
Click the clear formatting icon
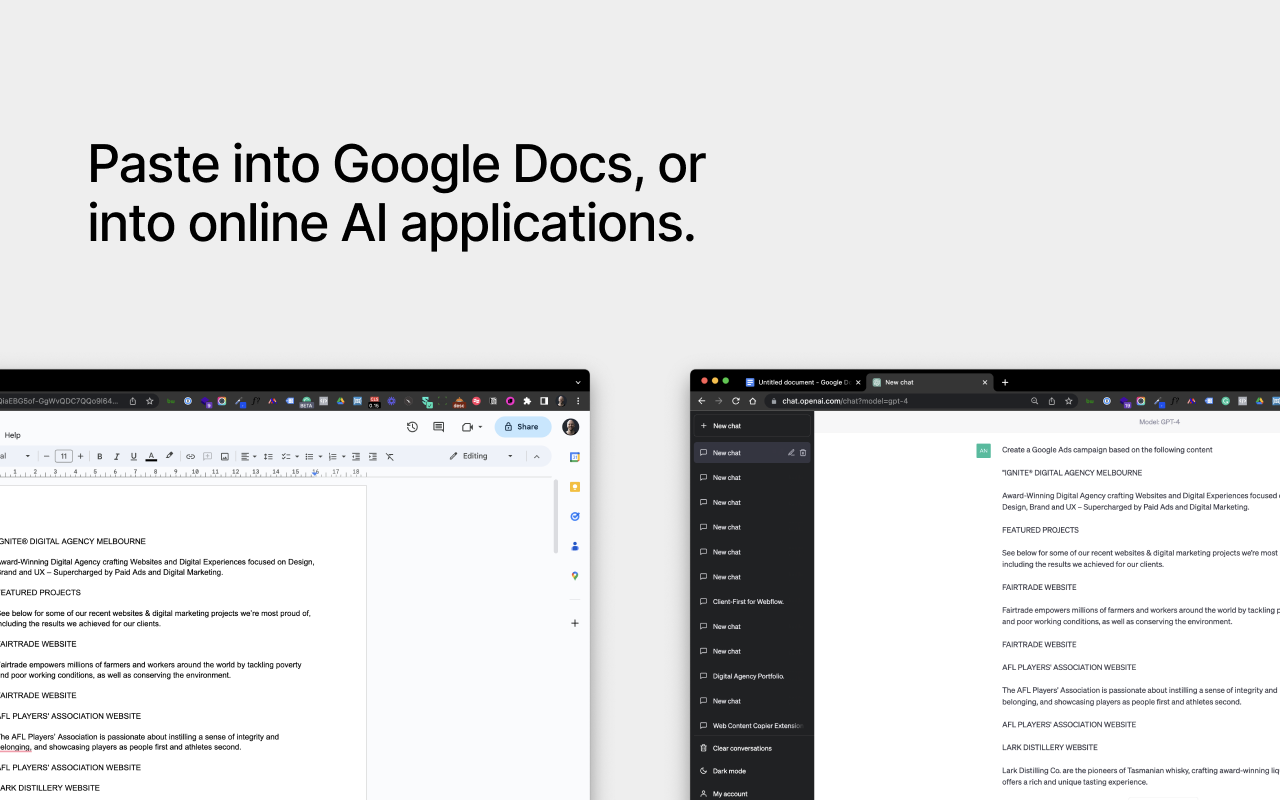[x=390, y=456]
